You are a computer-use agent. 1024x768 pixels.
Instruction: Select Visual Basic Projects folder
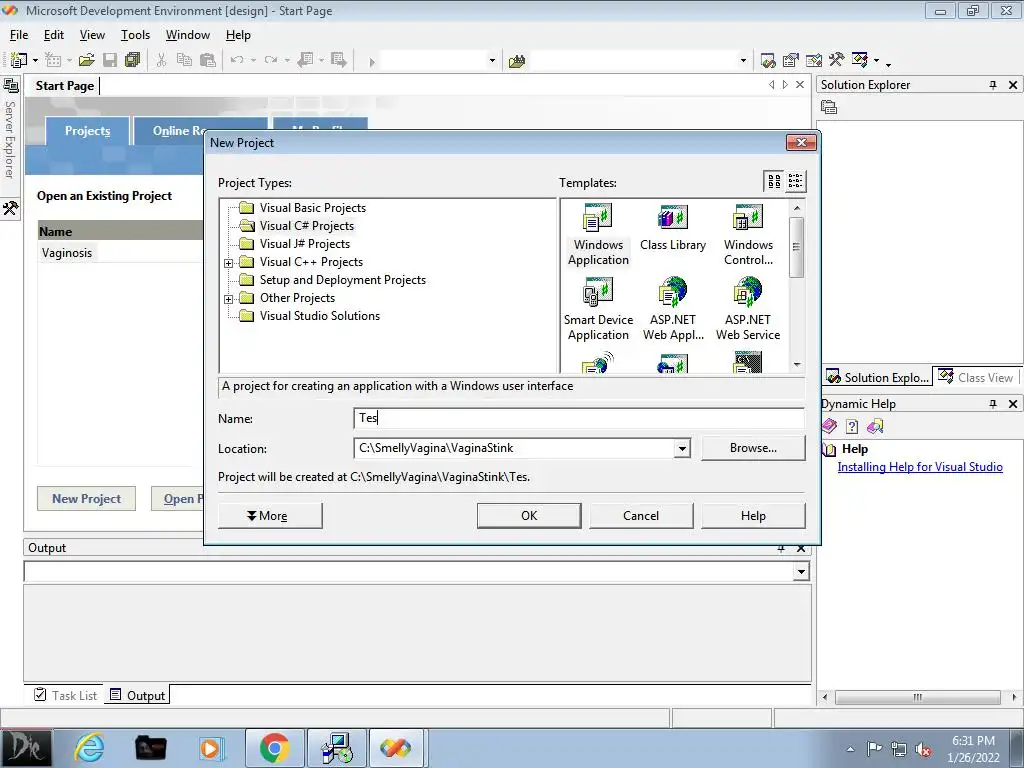click(313, 208)
